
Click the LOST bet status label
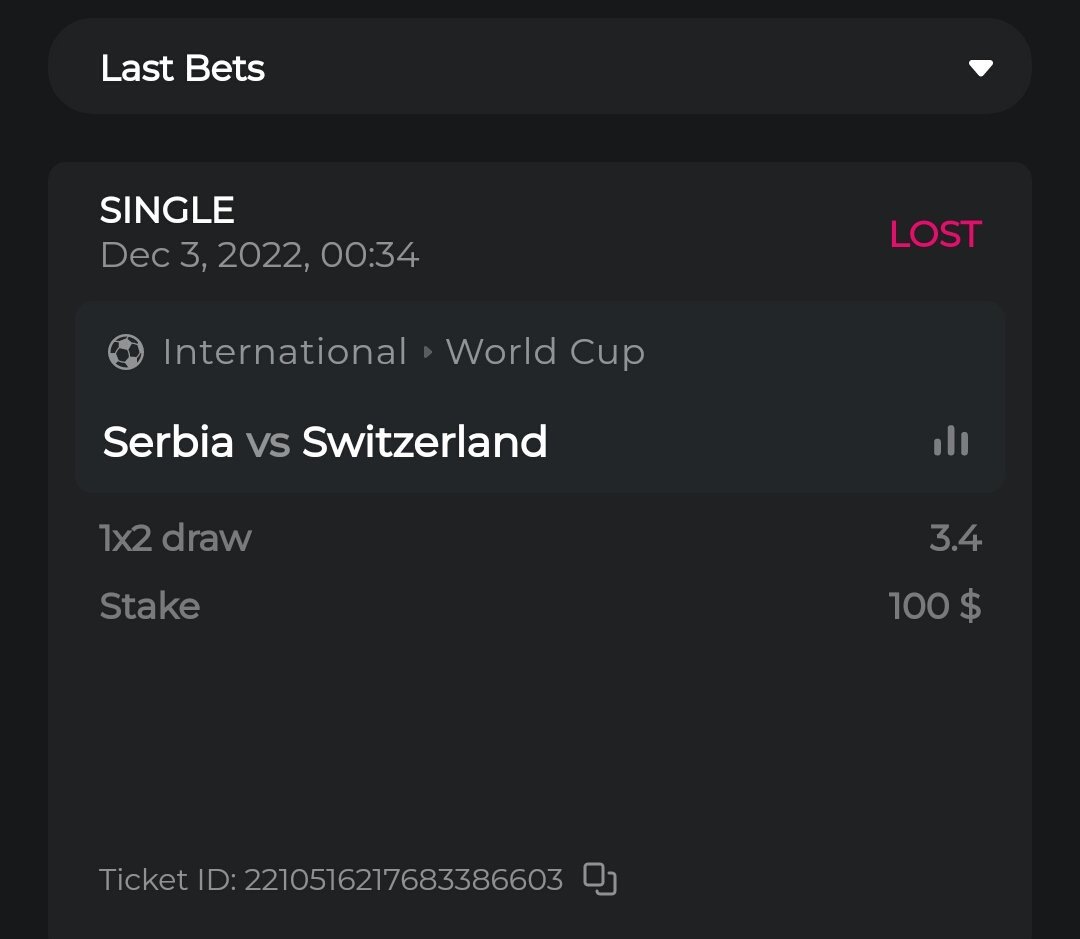tap(935, 234)
